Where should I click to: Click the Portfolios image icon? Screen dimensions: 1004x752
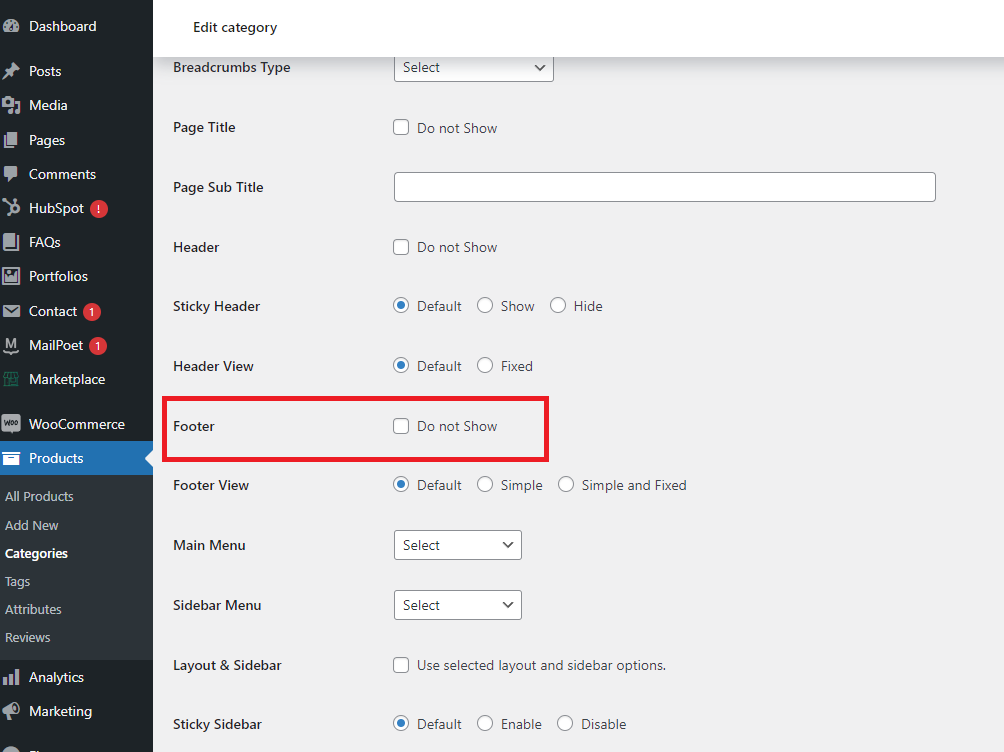coord(11,276)
